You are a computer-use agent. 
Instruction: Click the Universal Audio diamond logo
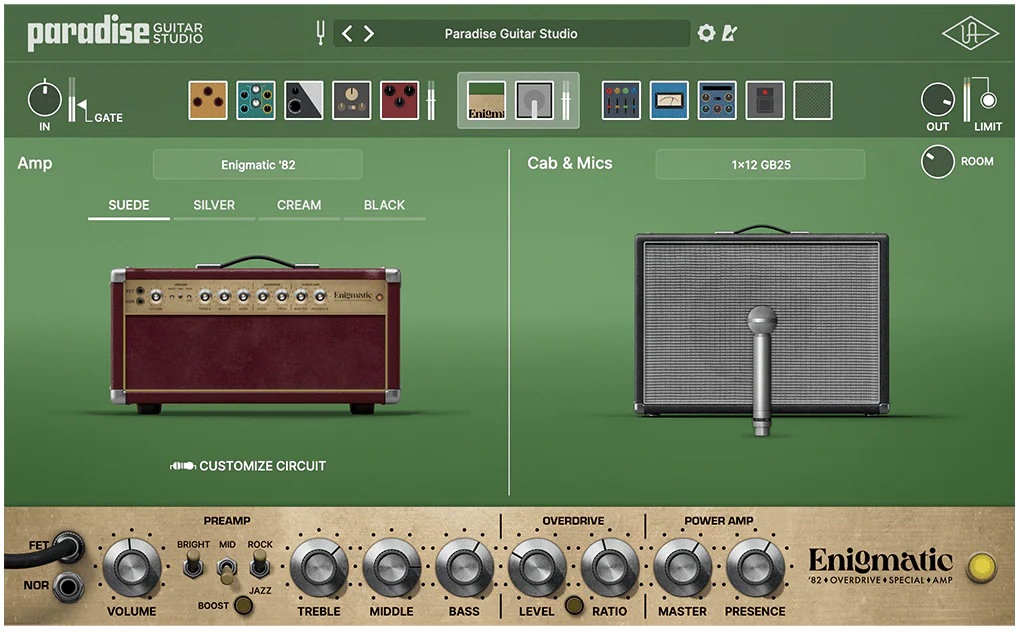[x=970, y=32]
